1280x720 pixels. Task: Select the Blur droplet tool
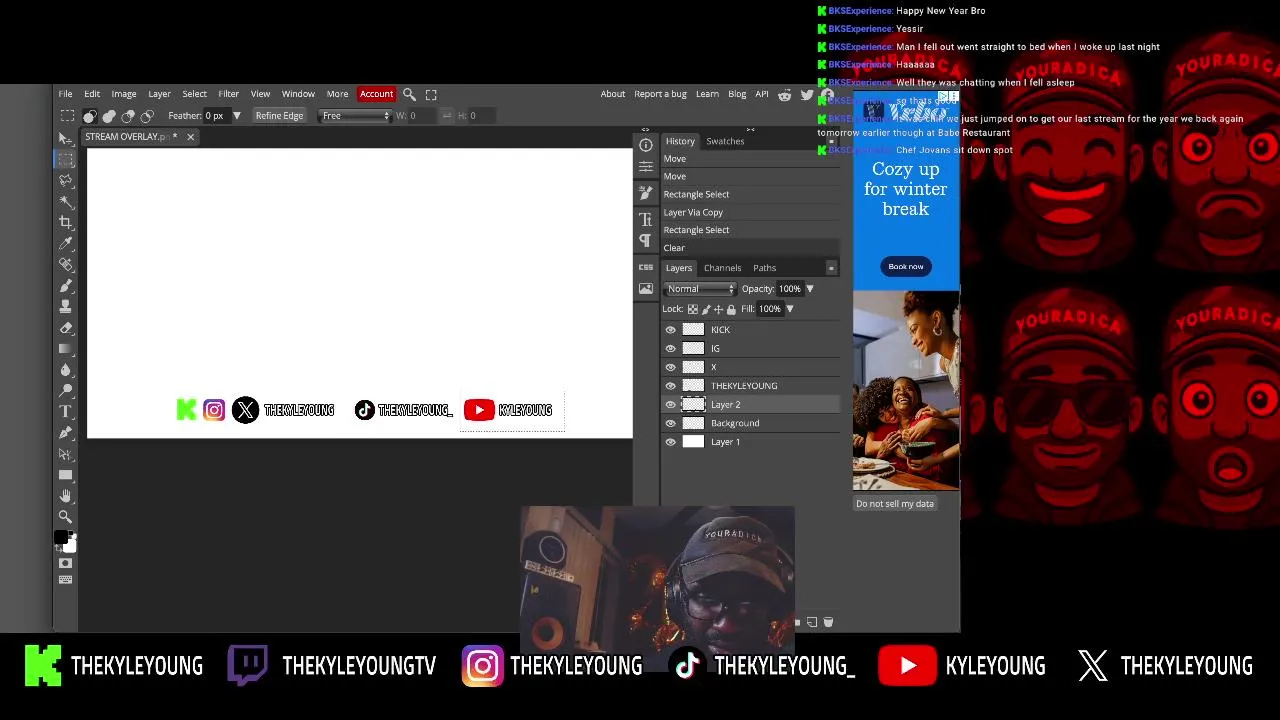65,369
